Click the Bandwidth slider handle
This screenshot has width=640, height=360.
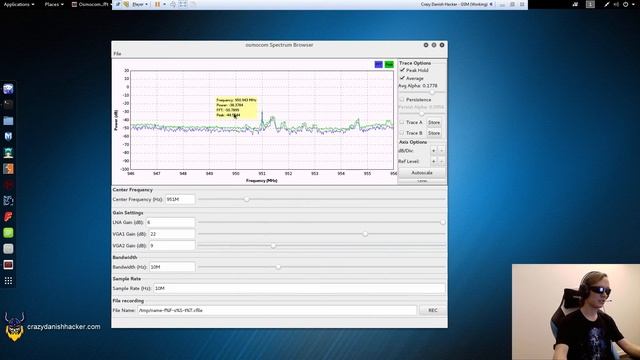click(278, 267)
